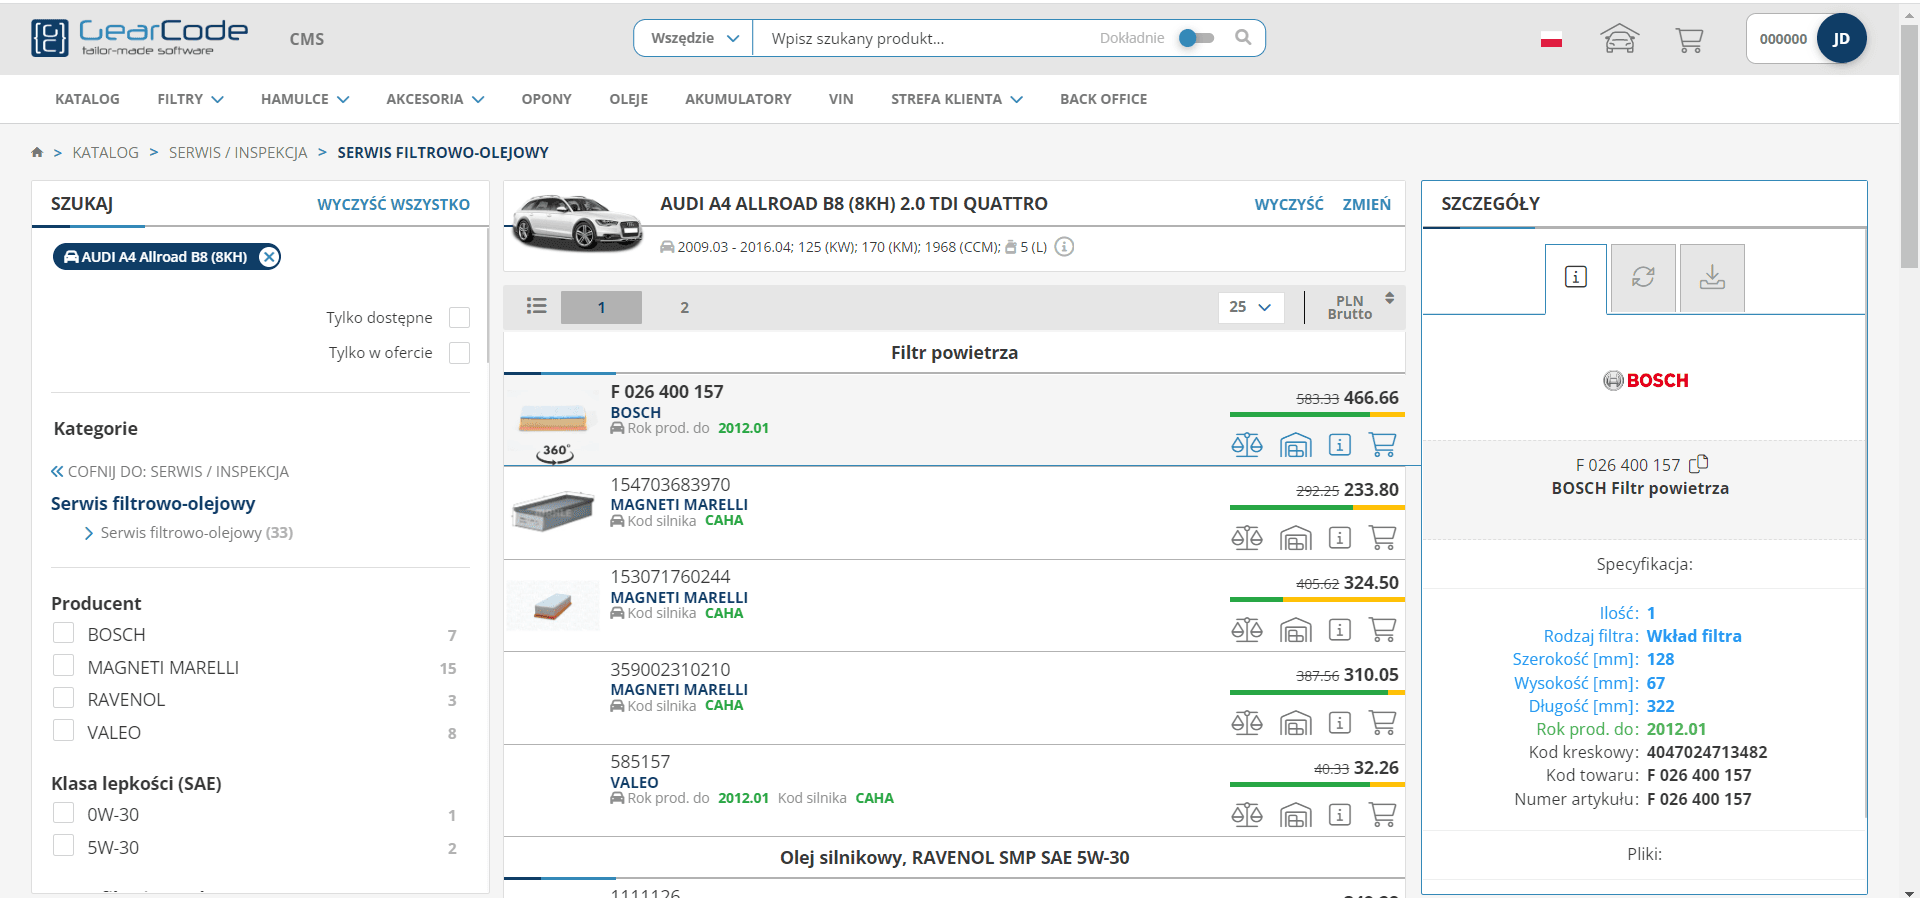Compare VALEO 585157 product
The width and height of the screenshot is (1920, 898).
point(1247,814)
